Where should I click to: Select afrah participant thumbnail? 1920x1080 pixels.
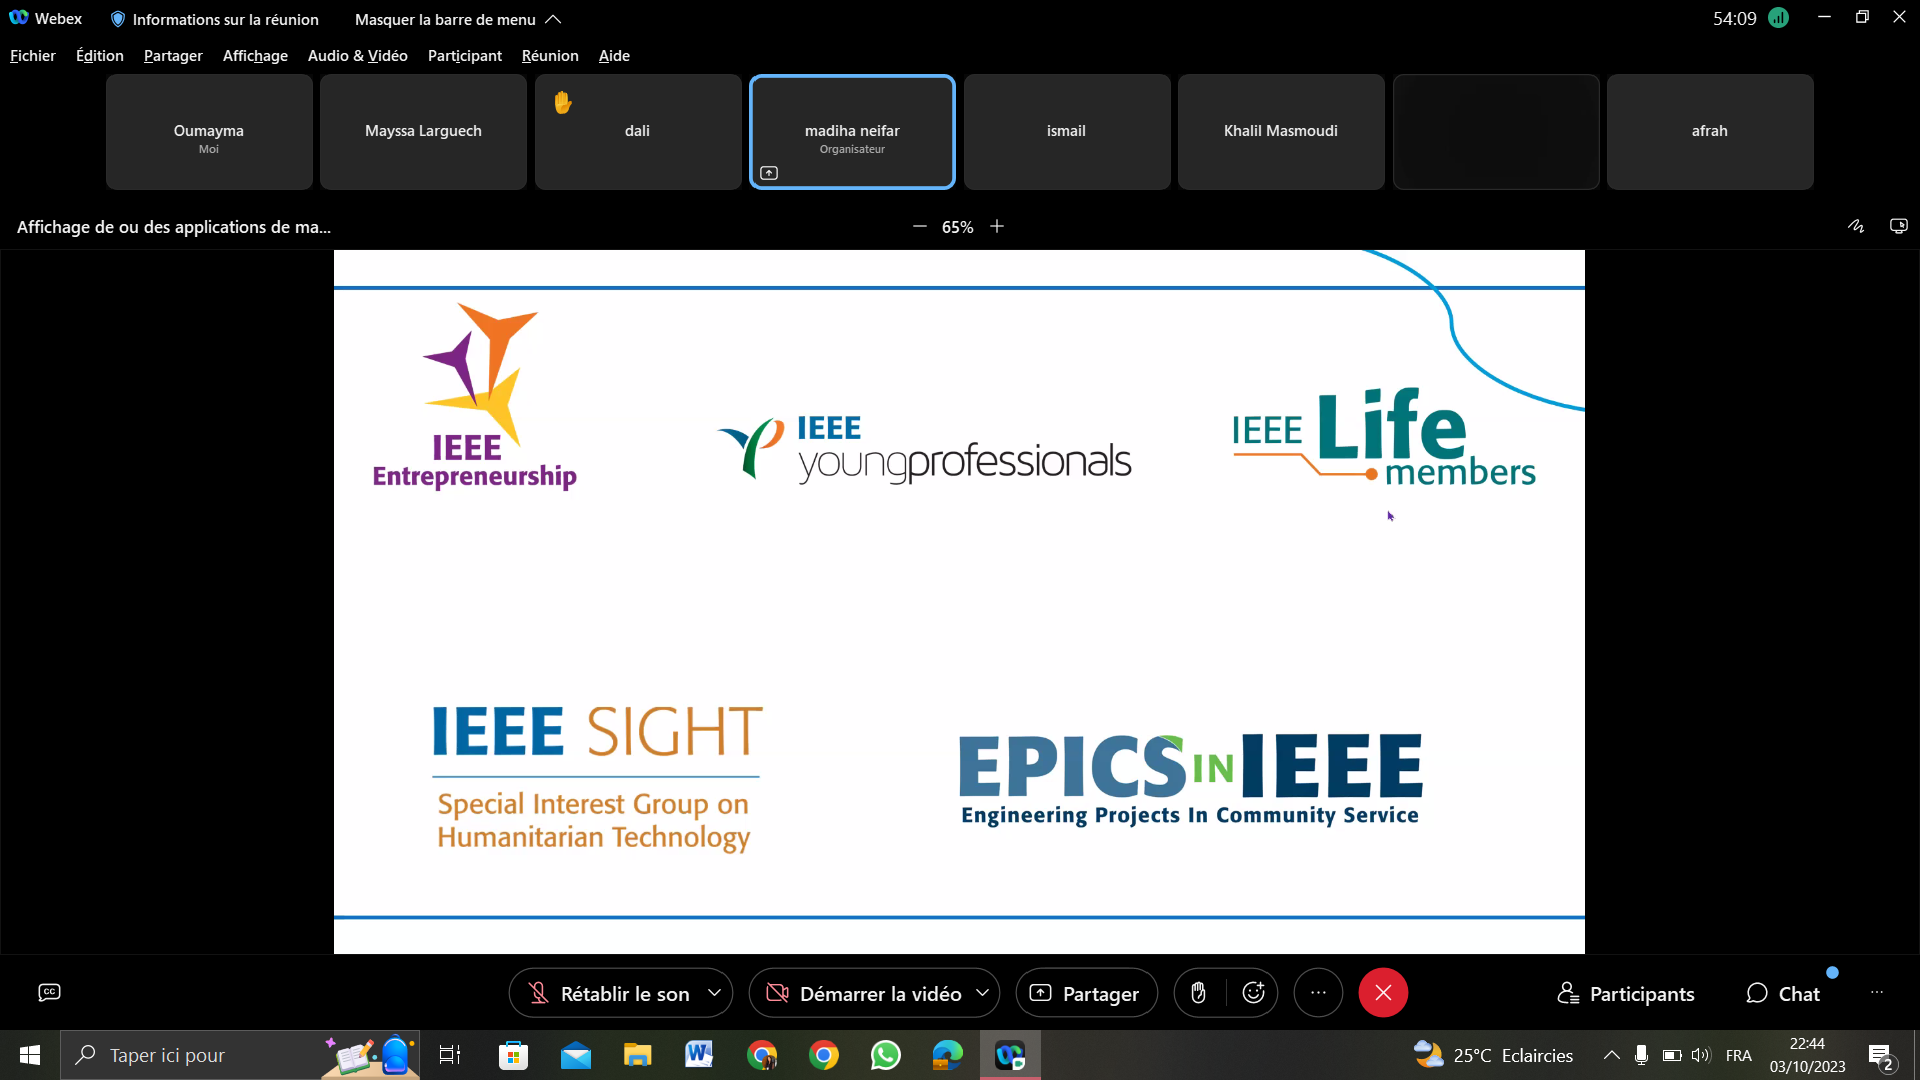click(1710, 132)
